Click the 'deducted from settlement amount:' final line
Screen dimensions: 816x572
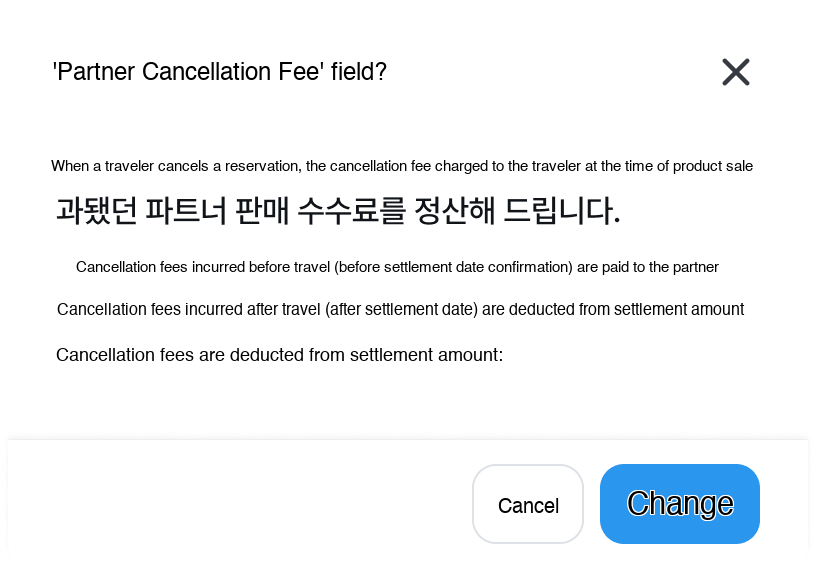pyautogui.click(x=279, y=355)
